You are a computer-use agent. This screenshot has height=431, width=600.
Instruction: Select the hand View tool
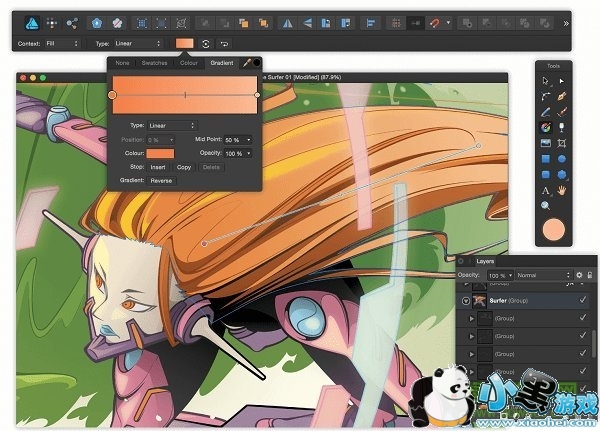tap(563, 189)
